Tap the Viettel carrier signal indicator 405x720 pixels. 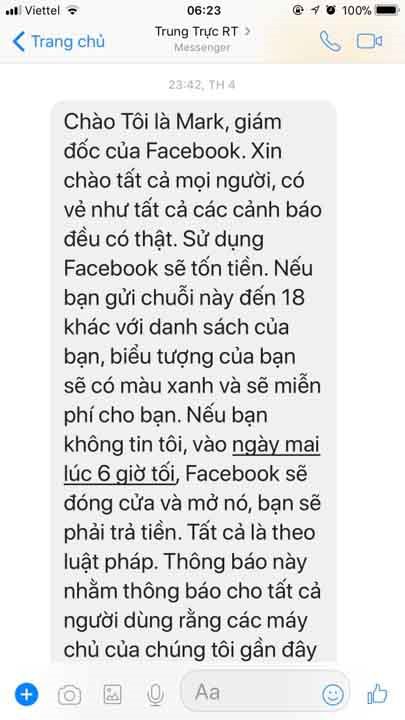41,10
